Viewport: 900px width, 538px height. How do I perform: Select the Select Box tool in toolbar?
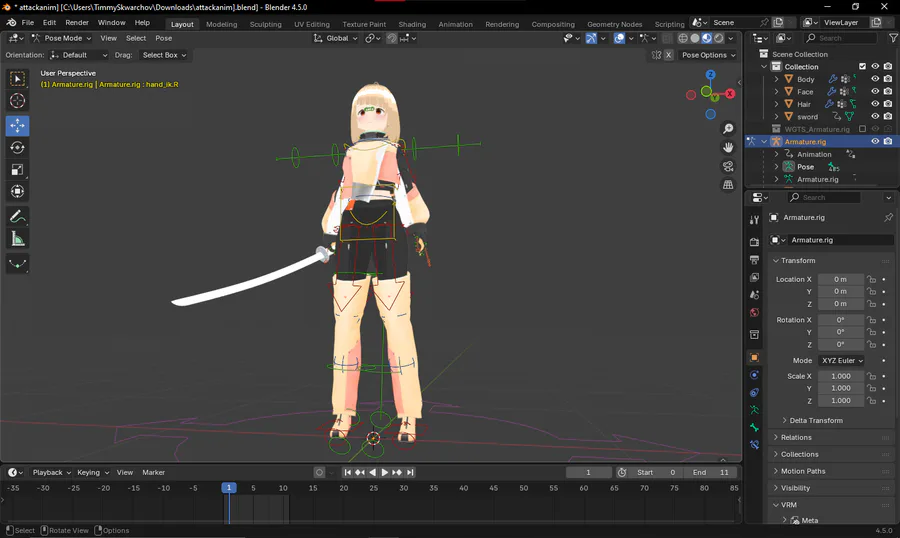[x=17, y=79]
